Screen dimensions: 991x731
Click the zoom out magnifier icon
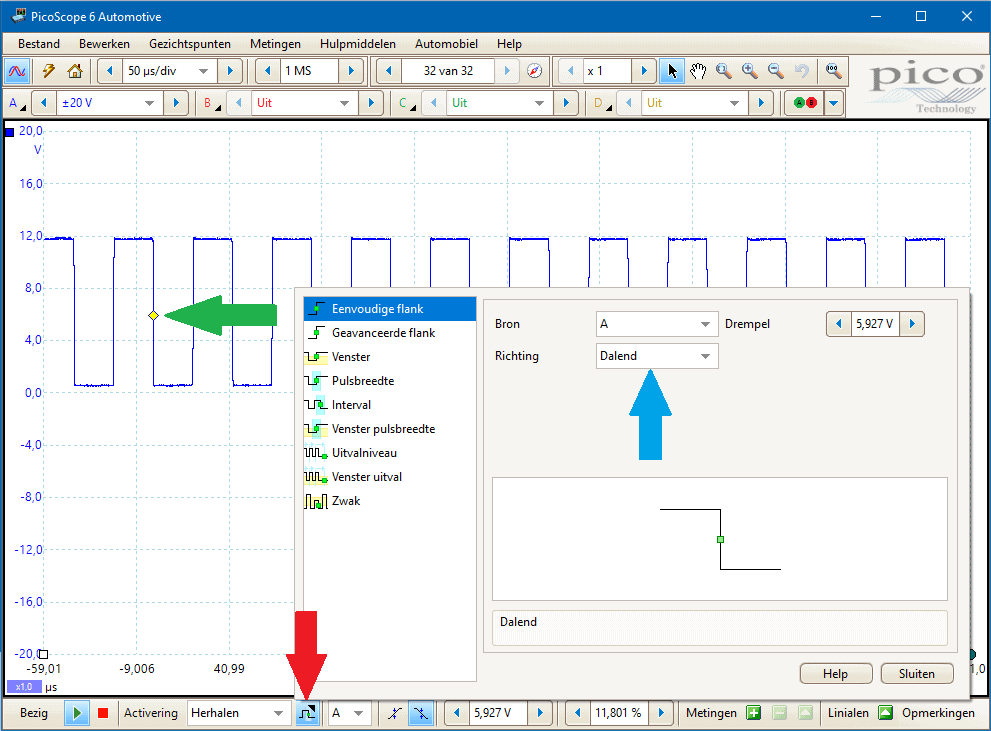pyautogui.click(x=775, y=71)
